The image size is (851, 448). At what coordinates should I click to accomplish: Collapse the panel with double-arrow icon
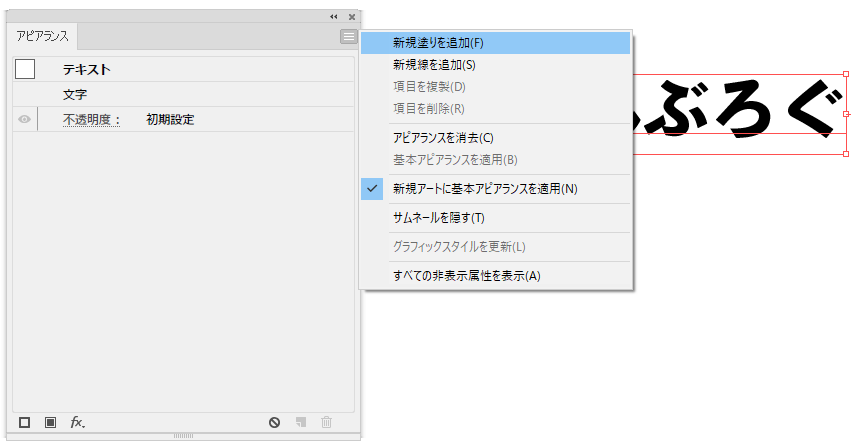pyautogui.click(x=333, y=17)
